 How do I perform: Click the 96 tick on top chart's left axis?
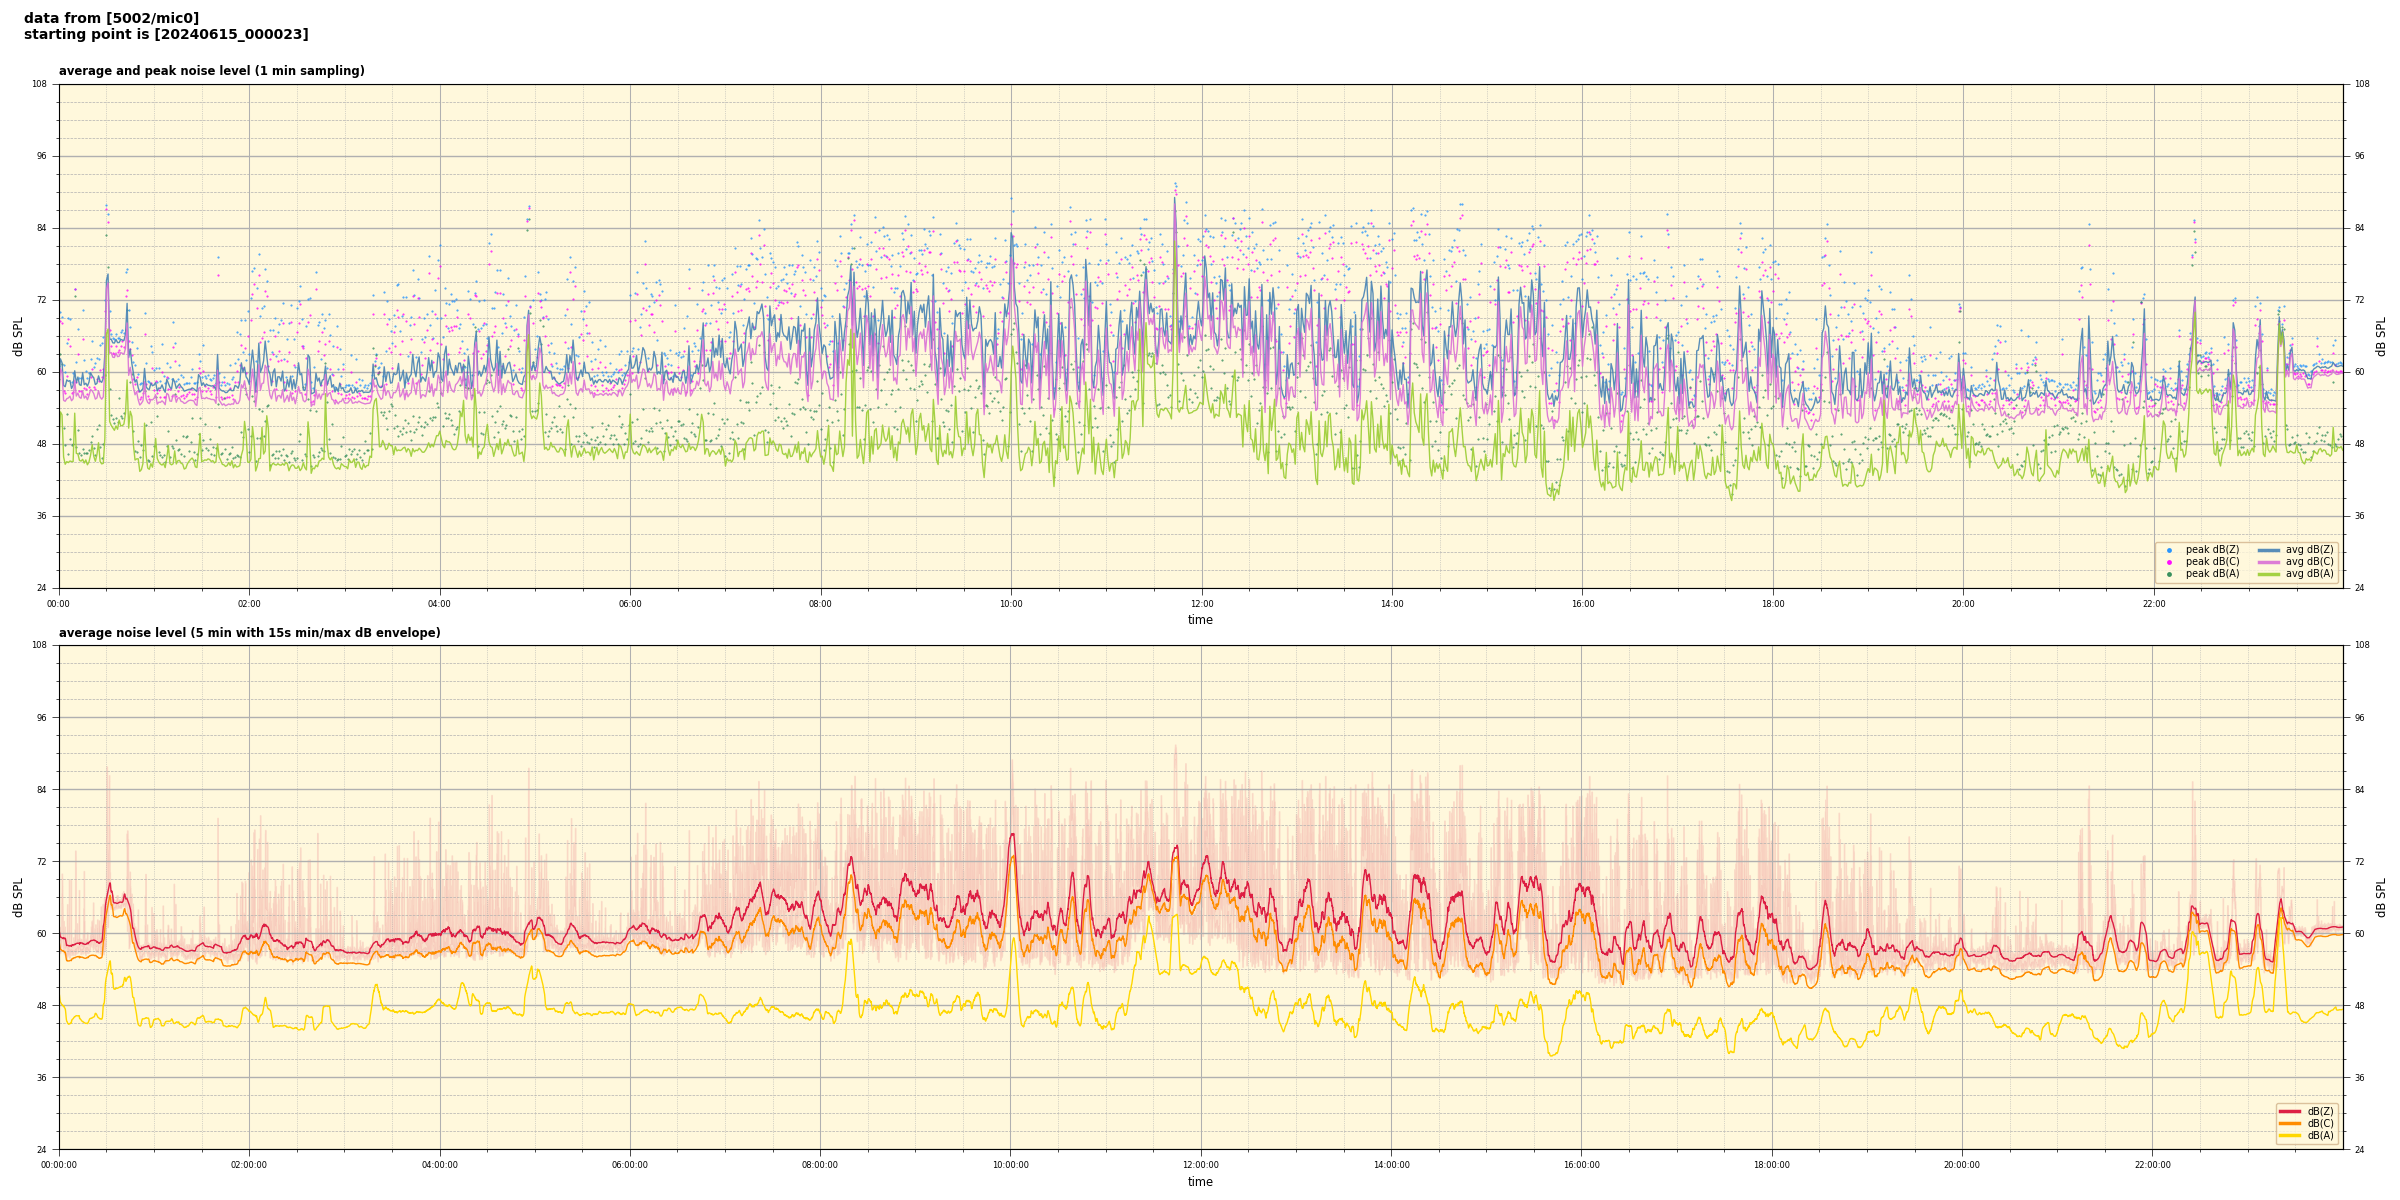point(40,156)
